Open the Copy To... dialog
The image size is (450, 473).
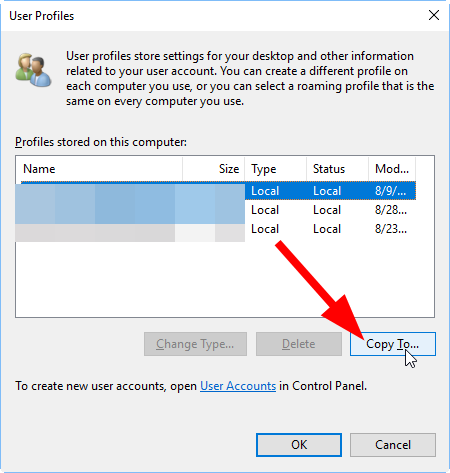(393, 344)
